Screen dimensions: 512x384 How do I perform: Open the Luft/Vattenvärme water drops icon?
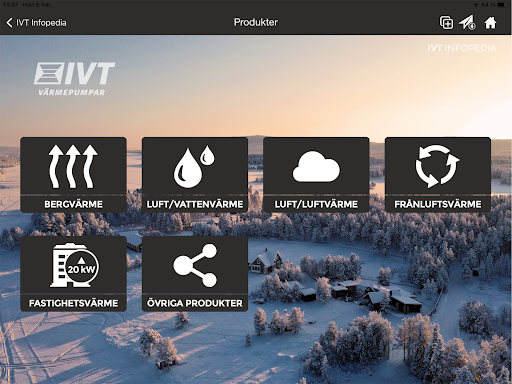(x=195, y=166)
